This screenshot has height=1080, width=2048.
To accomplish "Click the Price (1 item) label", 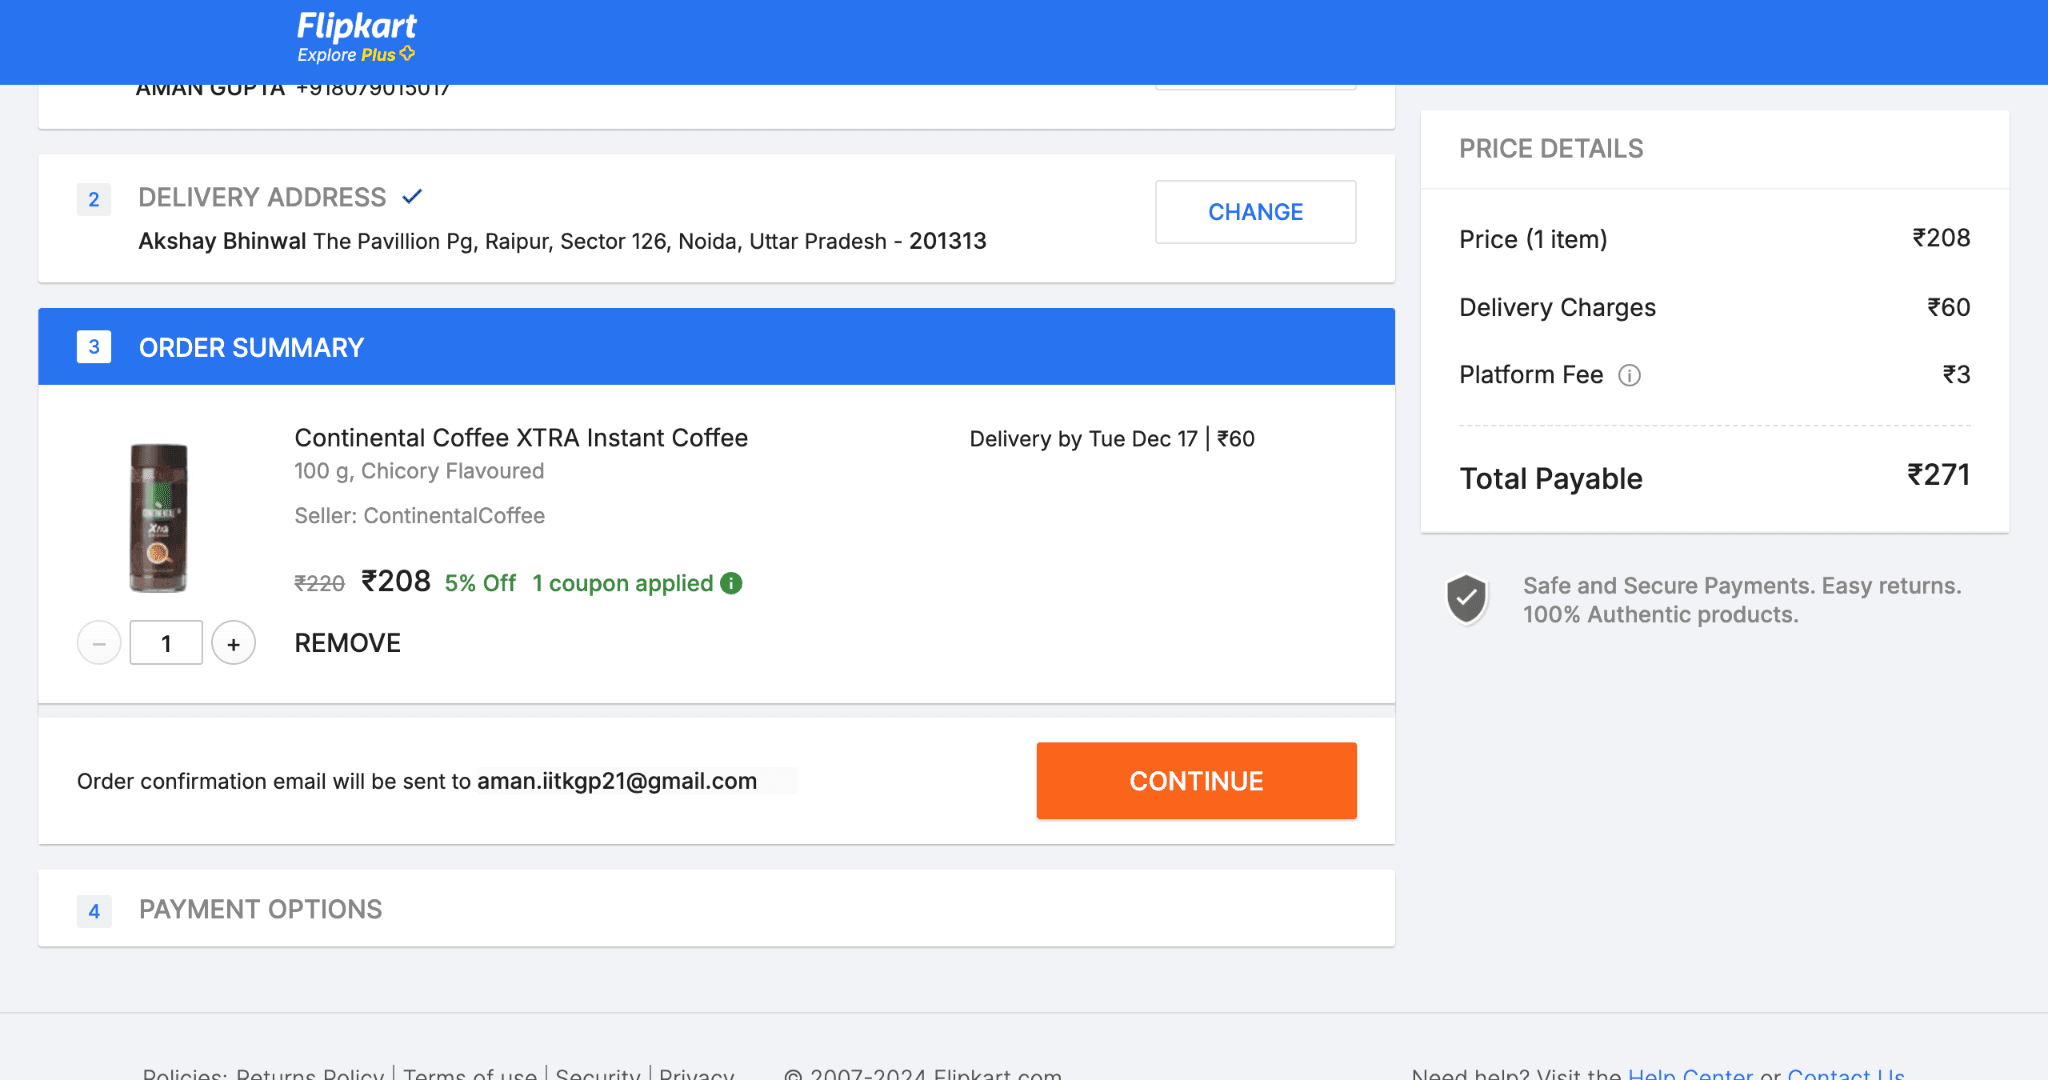I will pyautogui.click(x=1533, y=239).
